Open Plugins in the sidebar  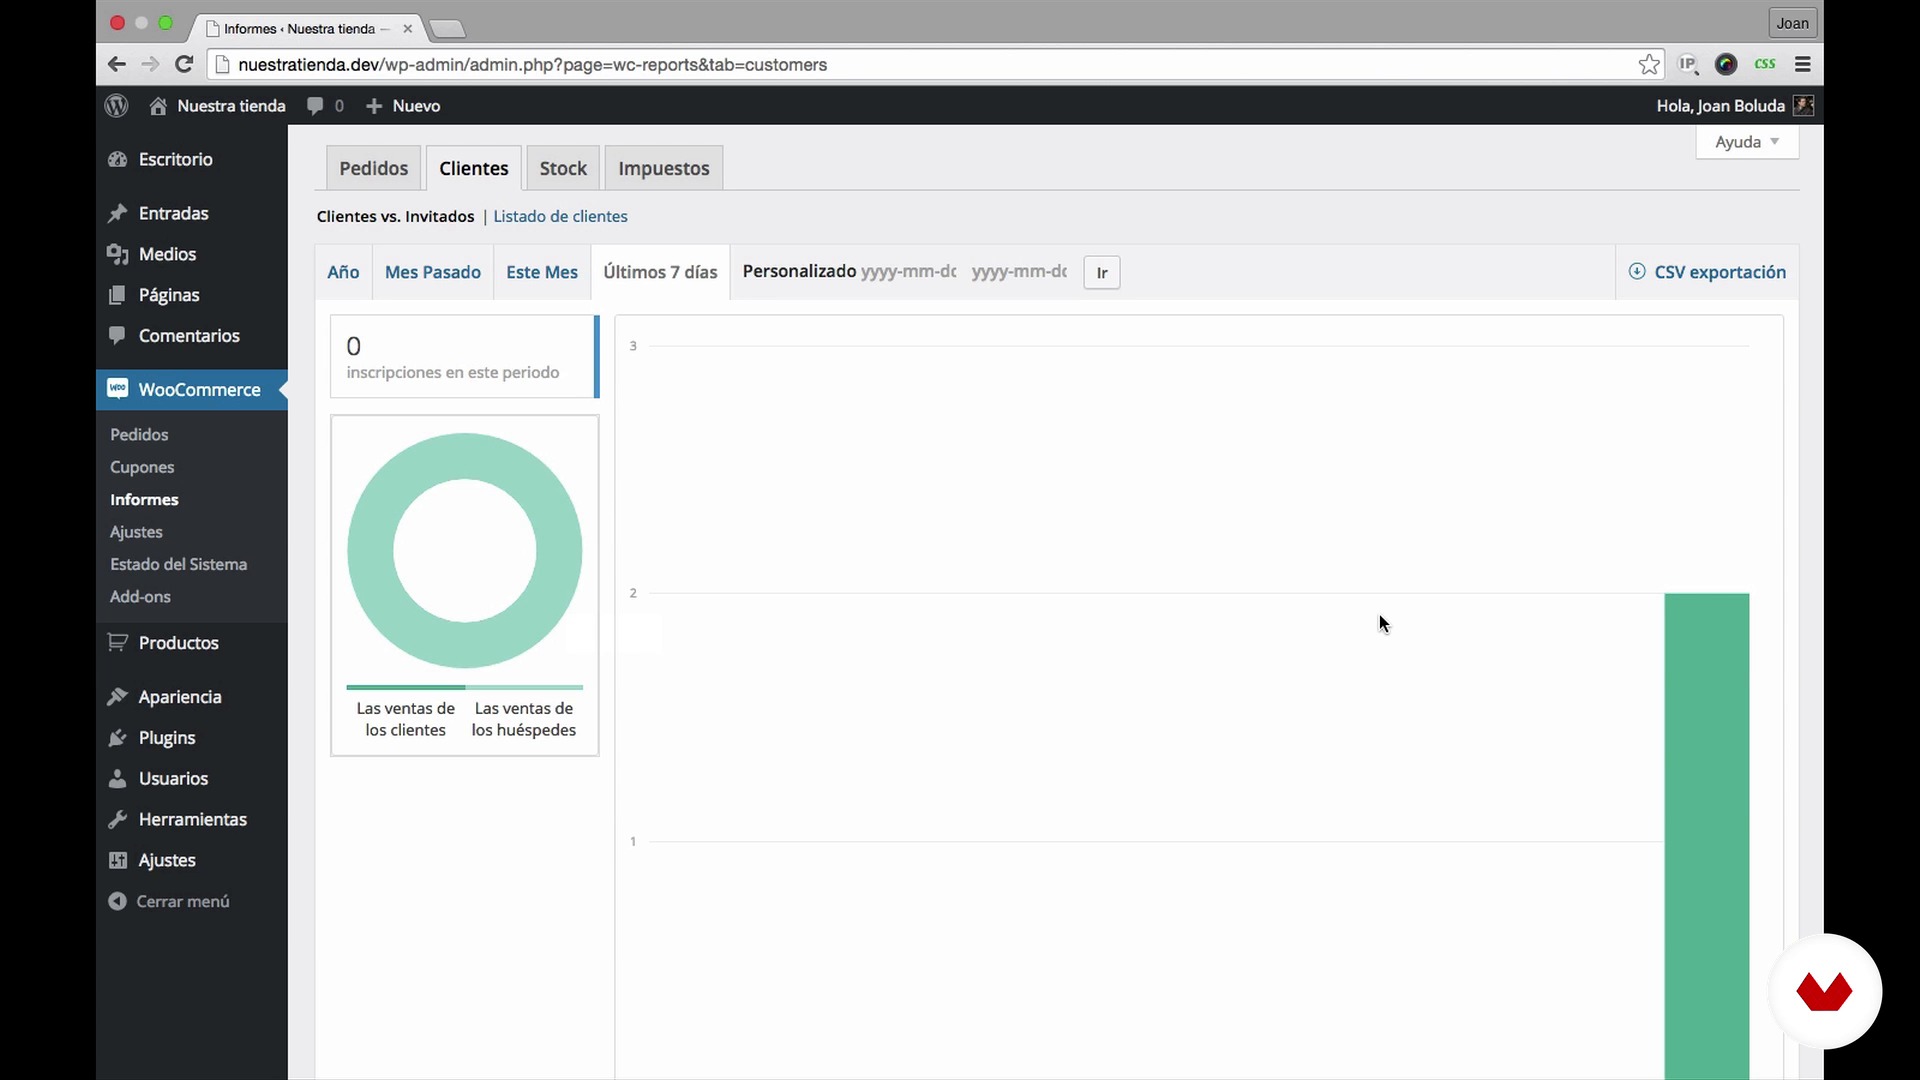click(x=191, y=738)
